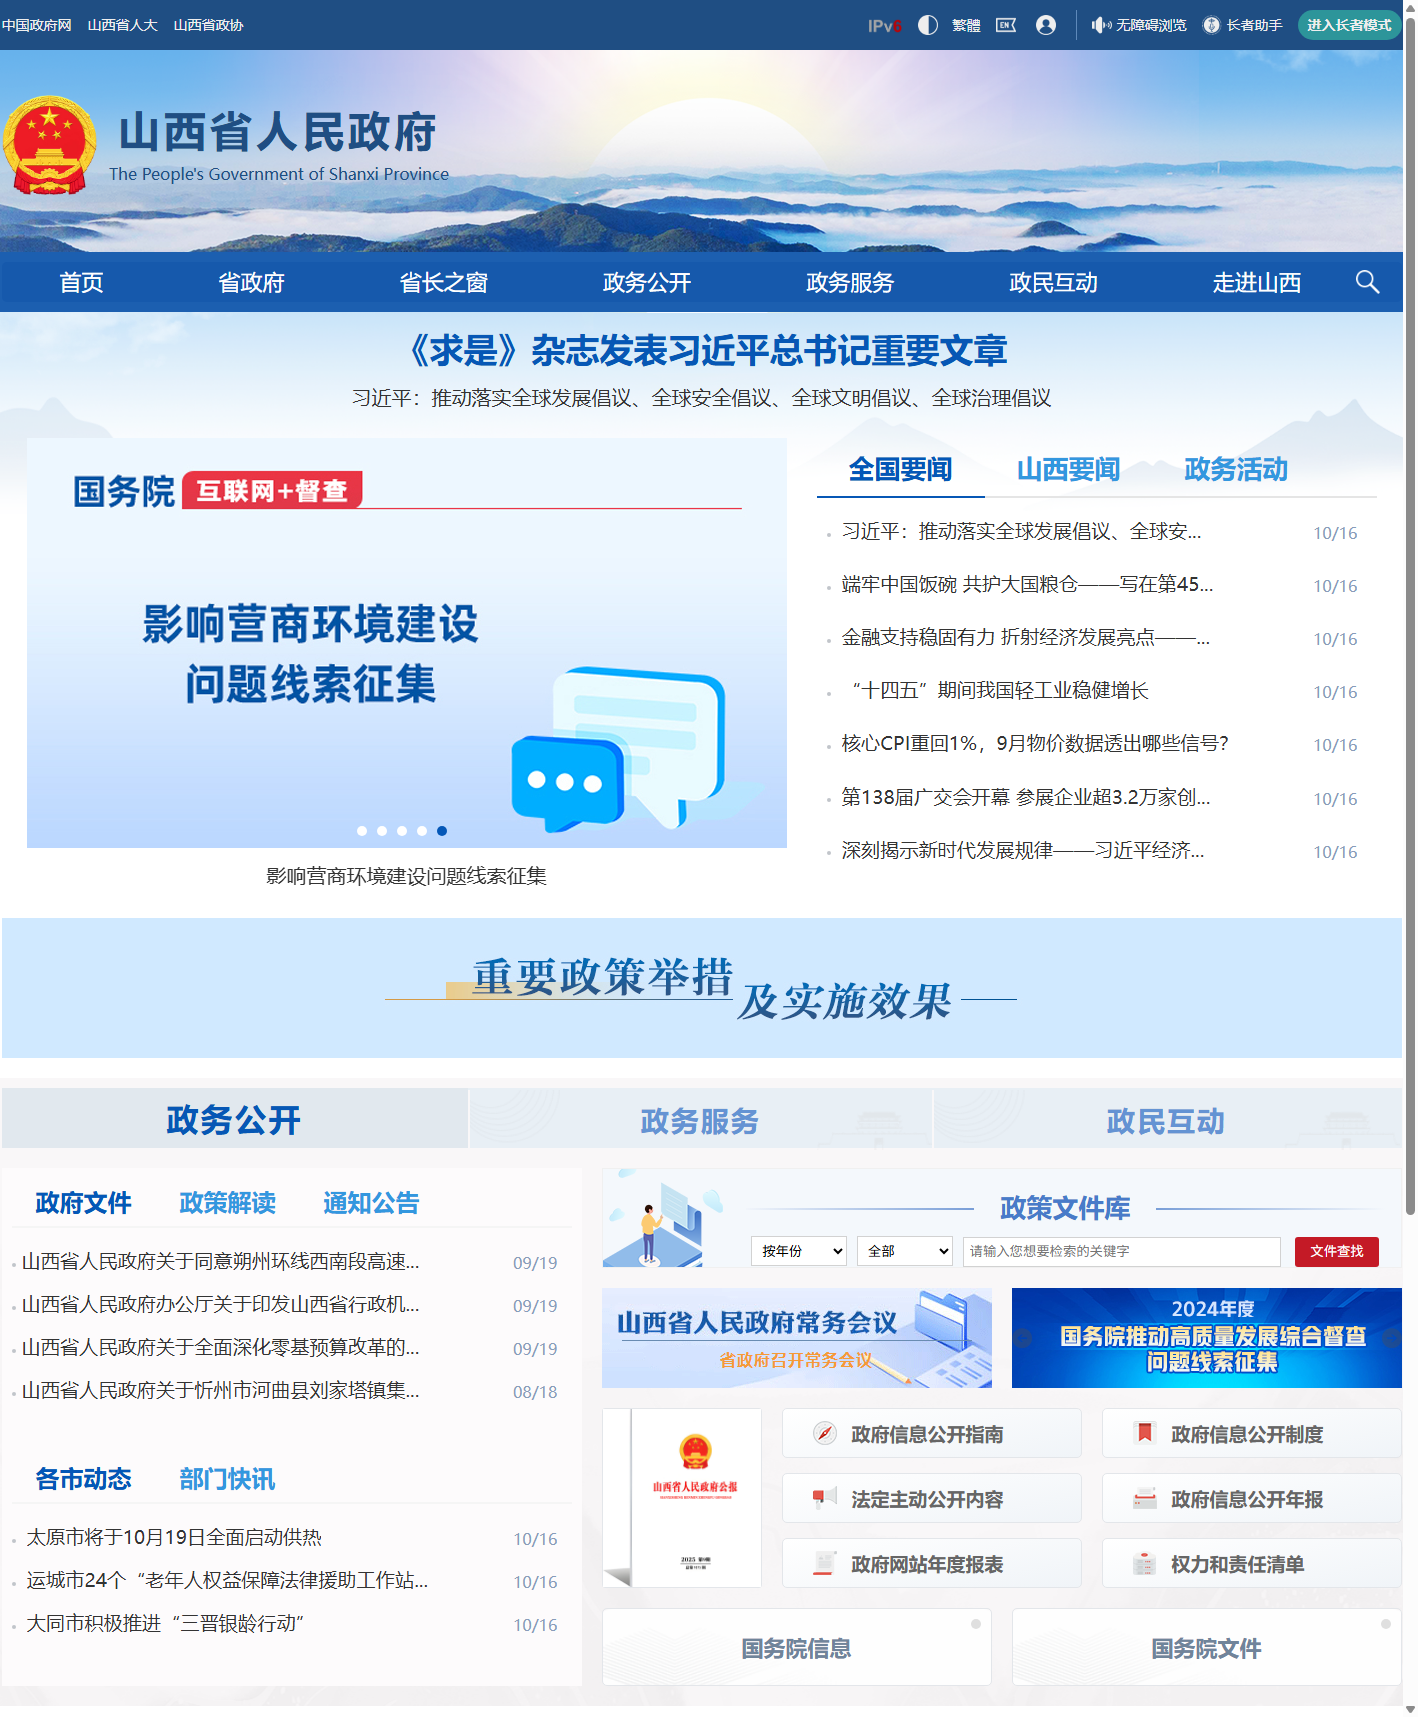Screen dimensions: 1418x1717
Task: Open 政府信息公开制度 bookmark icon button
Action: [1252, 1434]
